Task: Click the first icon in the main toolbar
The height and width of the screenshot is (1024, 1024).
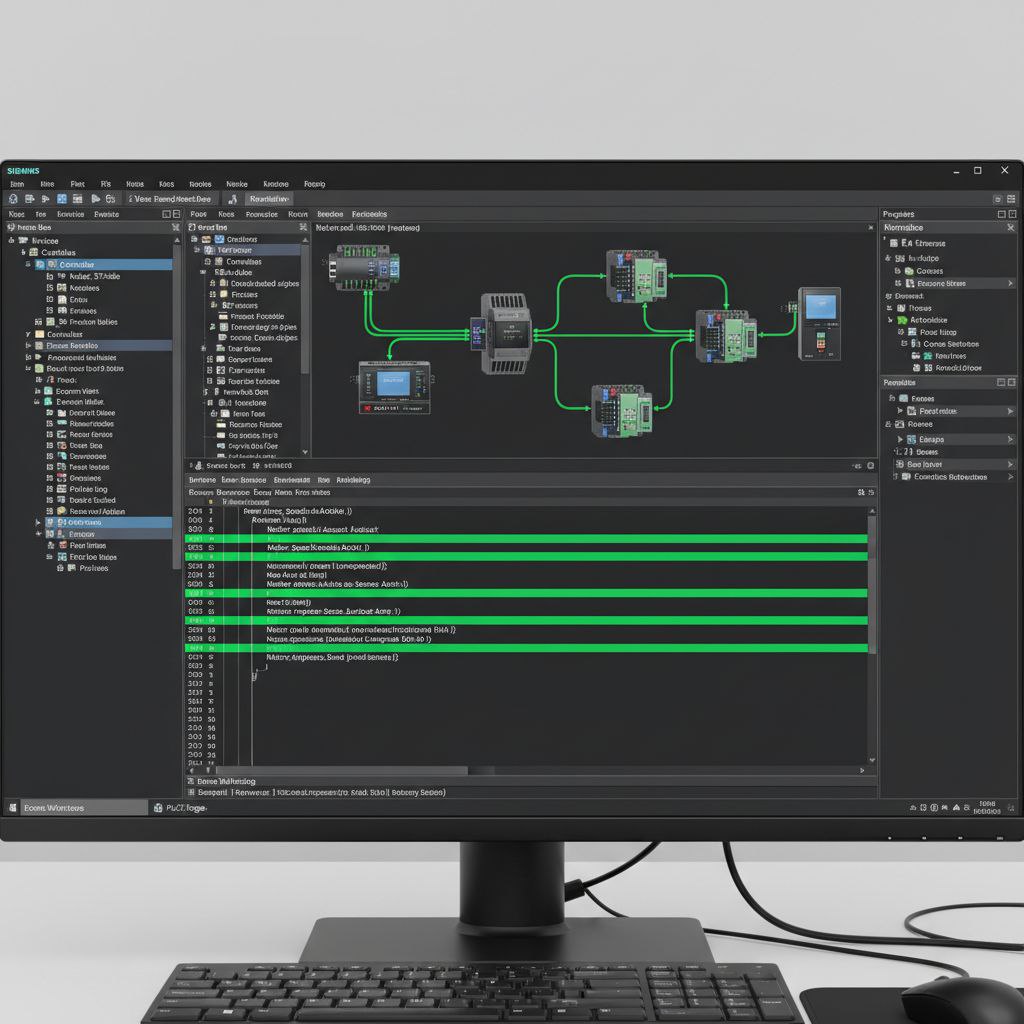Action: pyautogui.click(x=14, y=199)
